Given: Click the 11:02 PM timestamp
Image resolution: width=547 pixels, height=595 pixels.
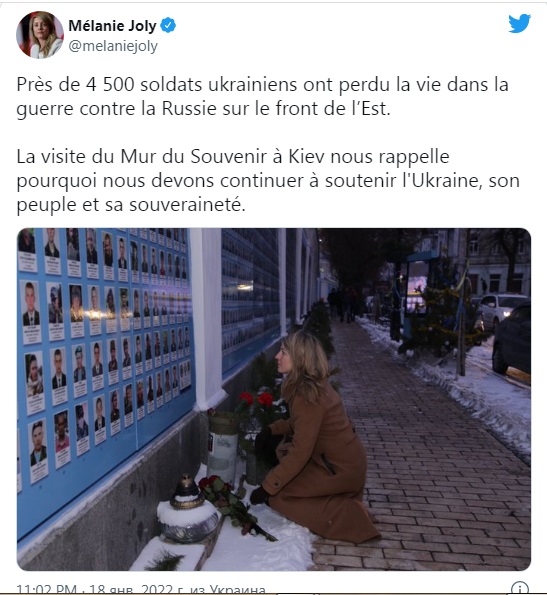Looking at the screenshot, I should tap(47, 589).
